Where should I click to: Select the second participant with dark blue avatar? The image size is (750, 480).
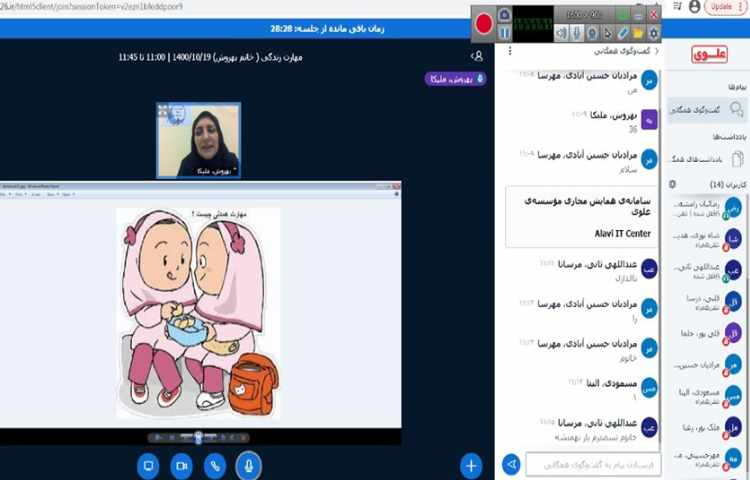[706, 240]
